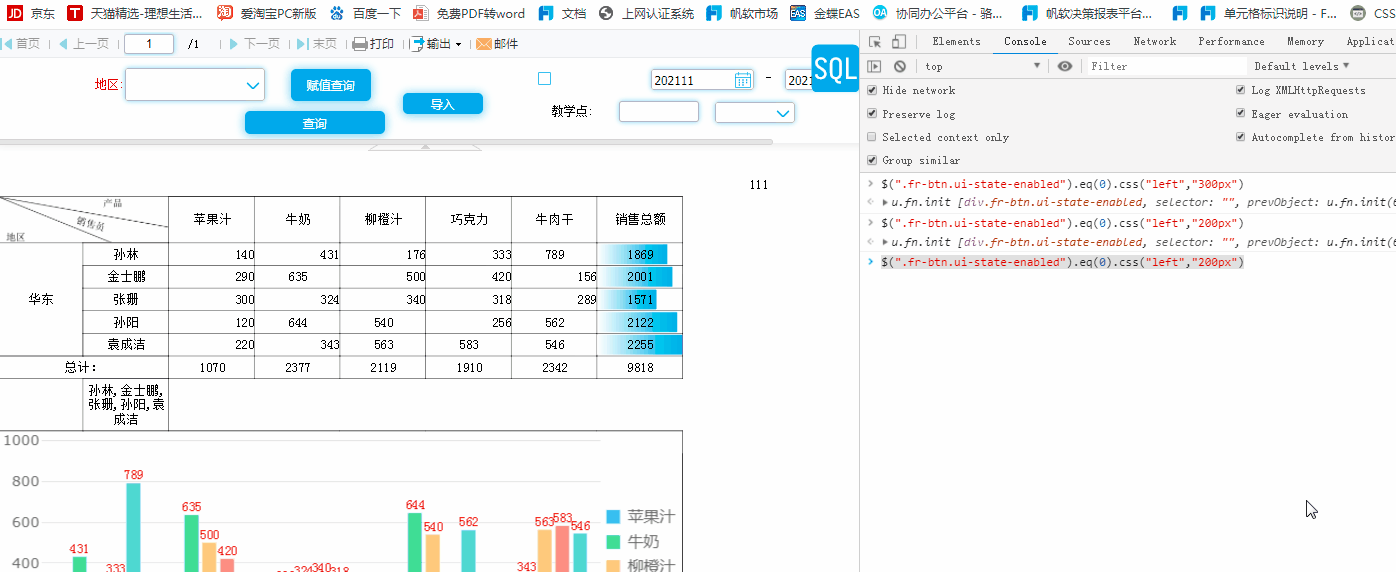This screenshot has height=572, width=1396.
Task: Open the Network tab in DevTools
Action: [1154, 42]
